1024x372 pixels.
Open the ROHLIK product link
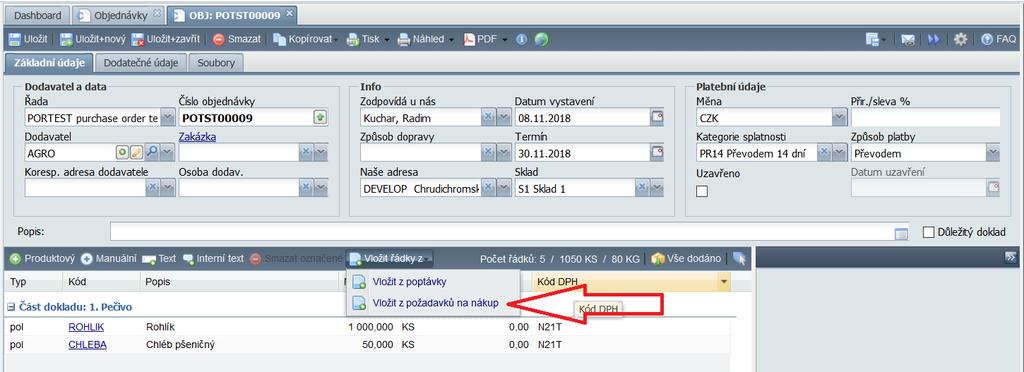(x=86, y=327)
